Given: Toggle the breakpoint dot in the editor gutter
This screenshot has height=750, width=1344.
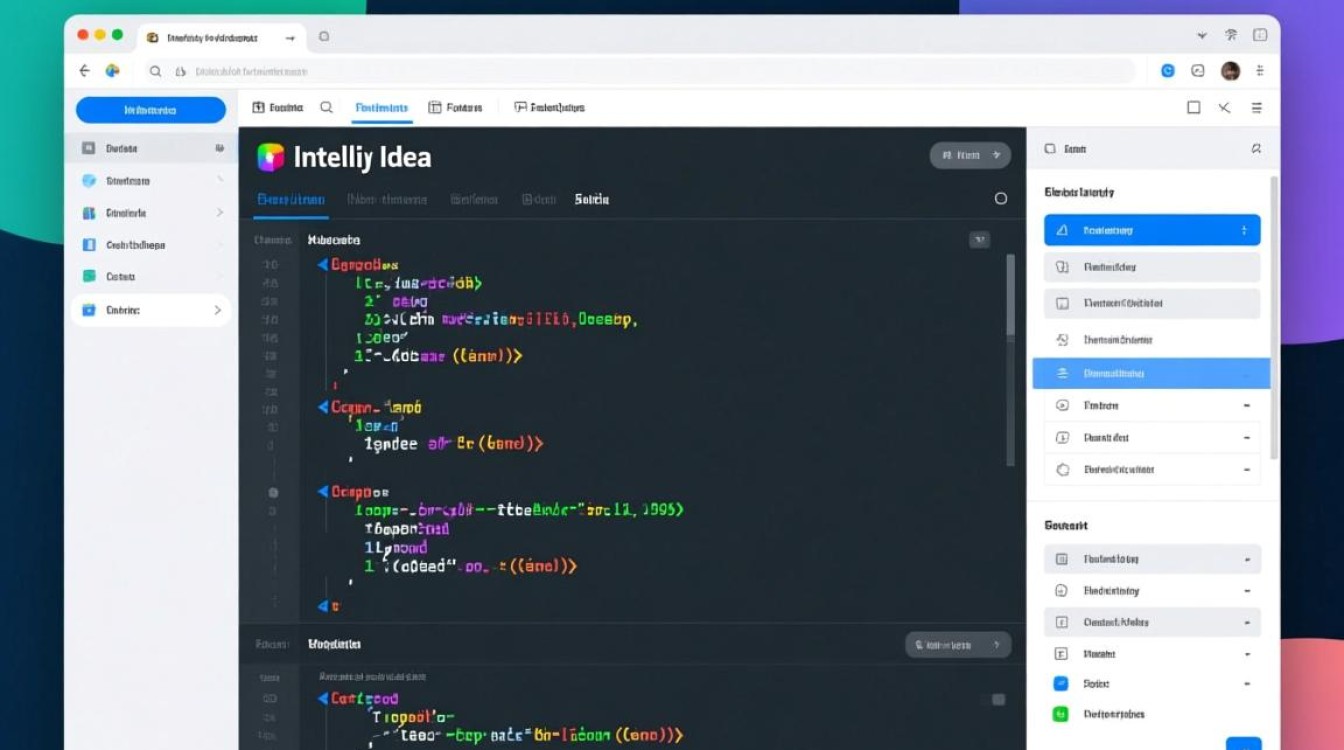Looking at the screenshot, I should pyautogui.click(x=273, y=492).
